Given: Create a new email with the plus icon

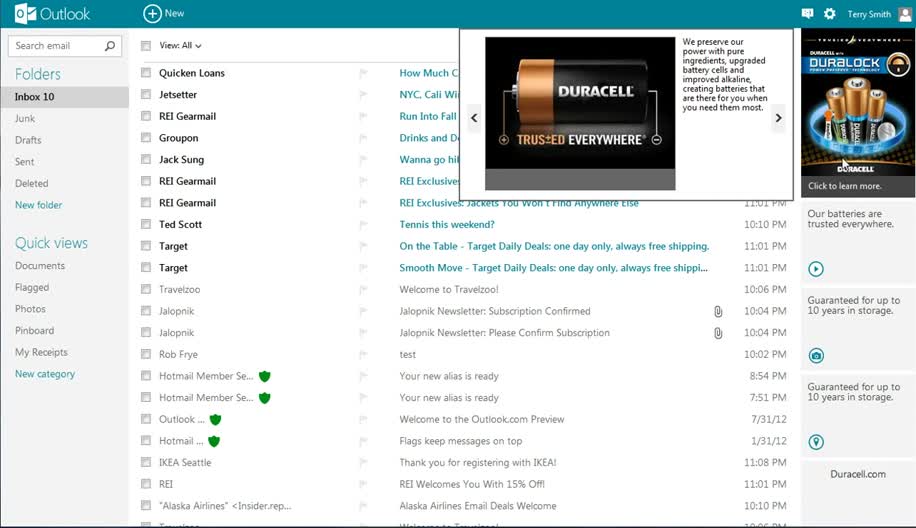Looking at the screenshot, I should (152, 13).
